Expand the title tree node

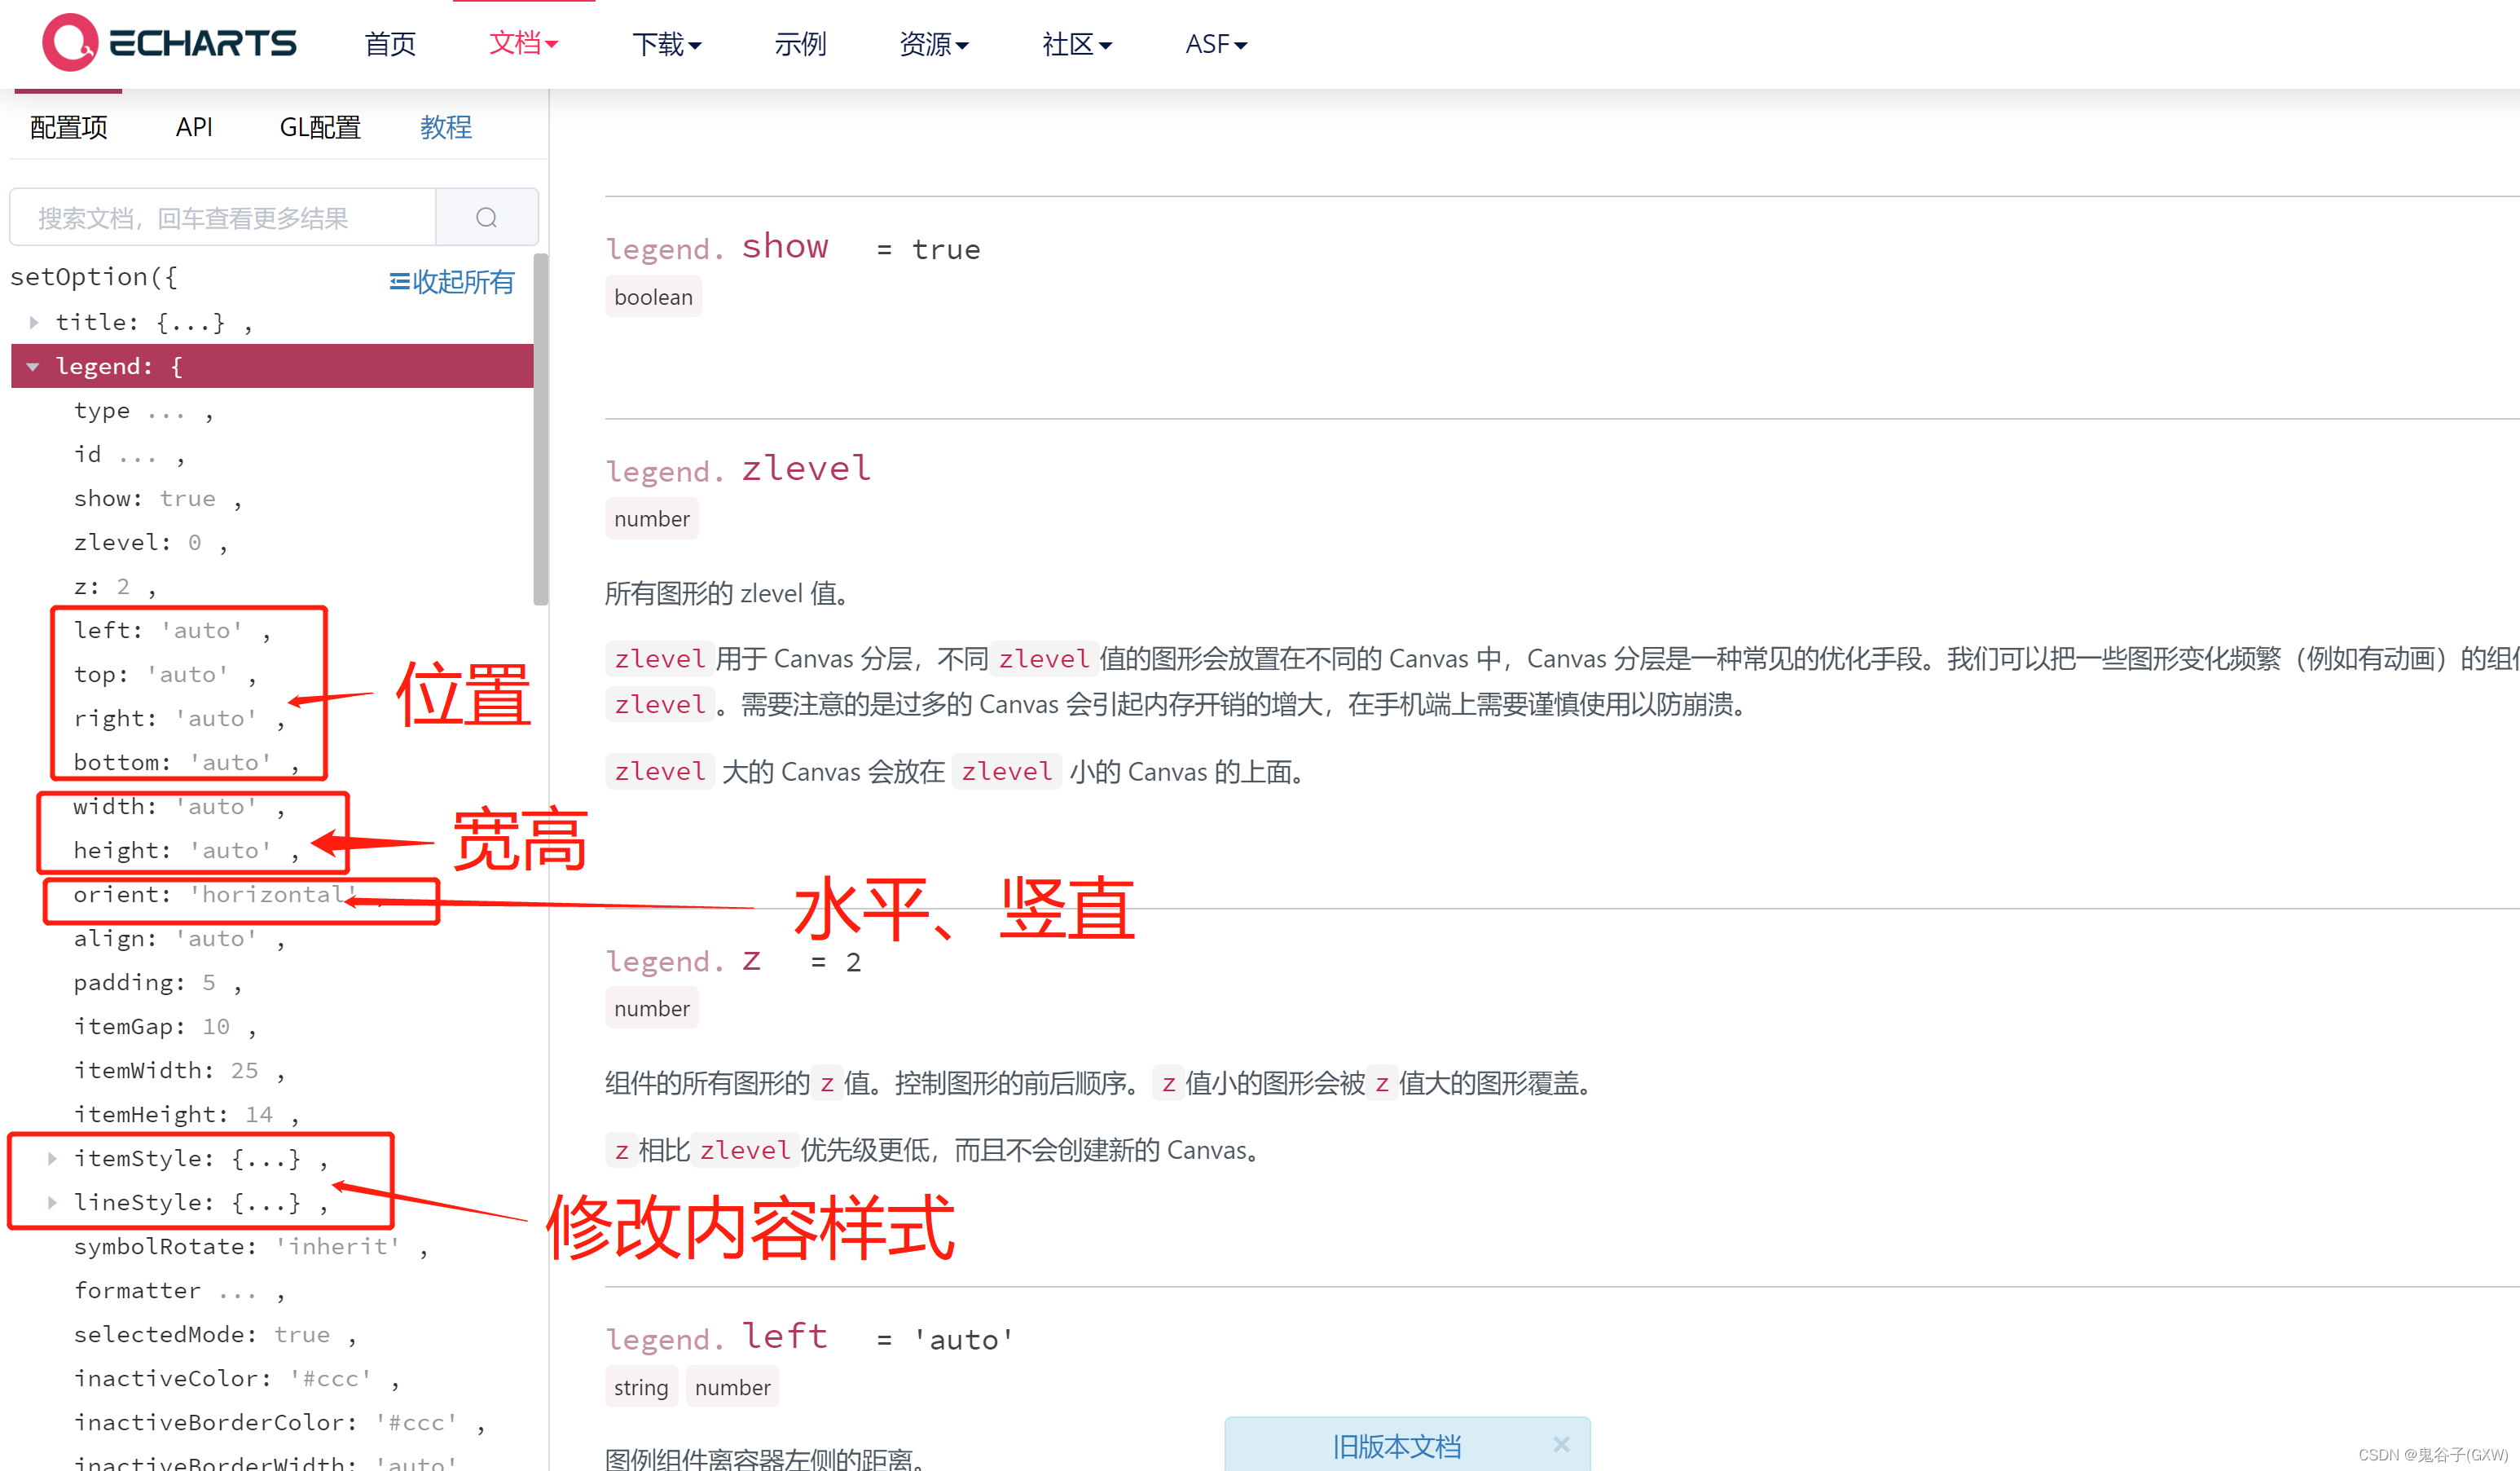point(33,322)
